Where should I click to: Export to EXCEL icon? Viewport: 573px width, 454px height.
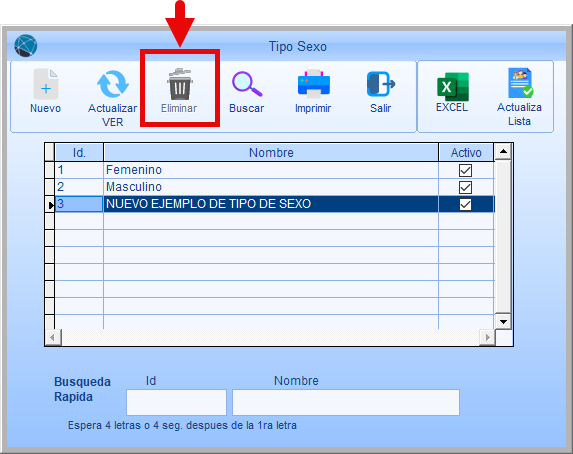tap(452, 87)
